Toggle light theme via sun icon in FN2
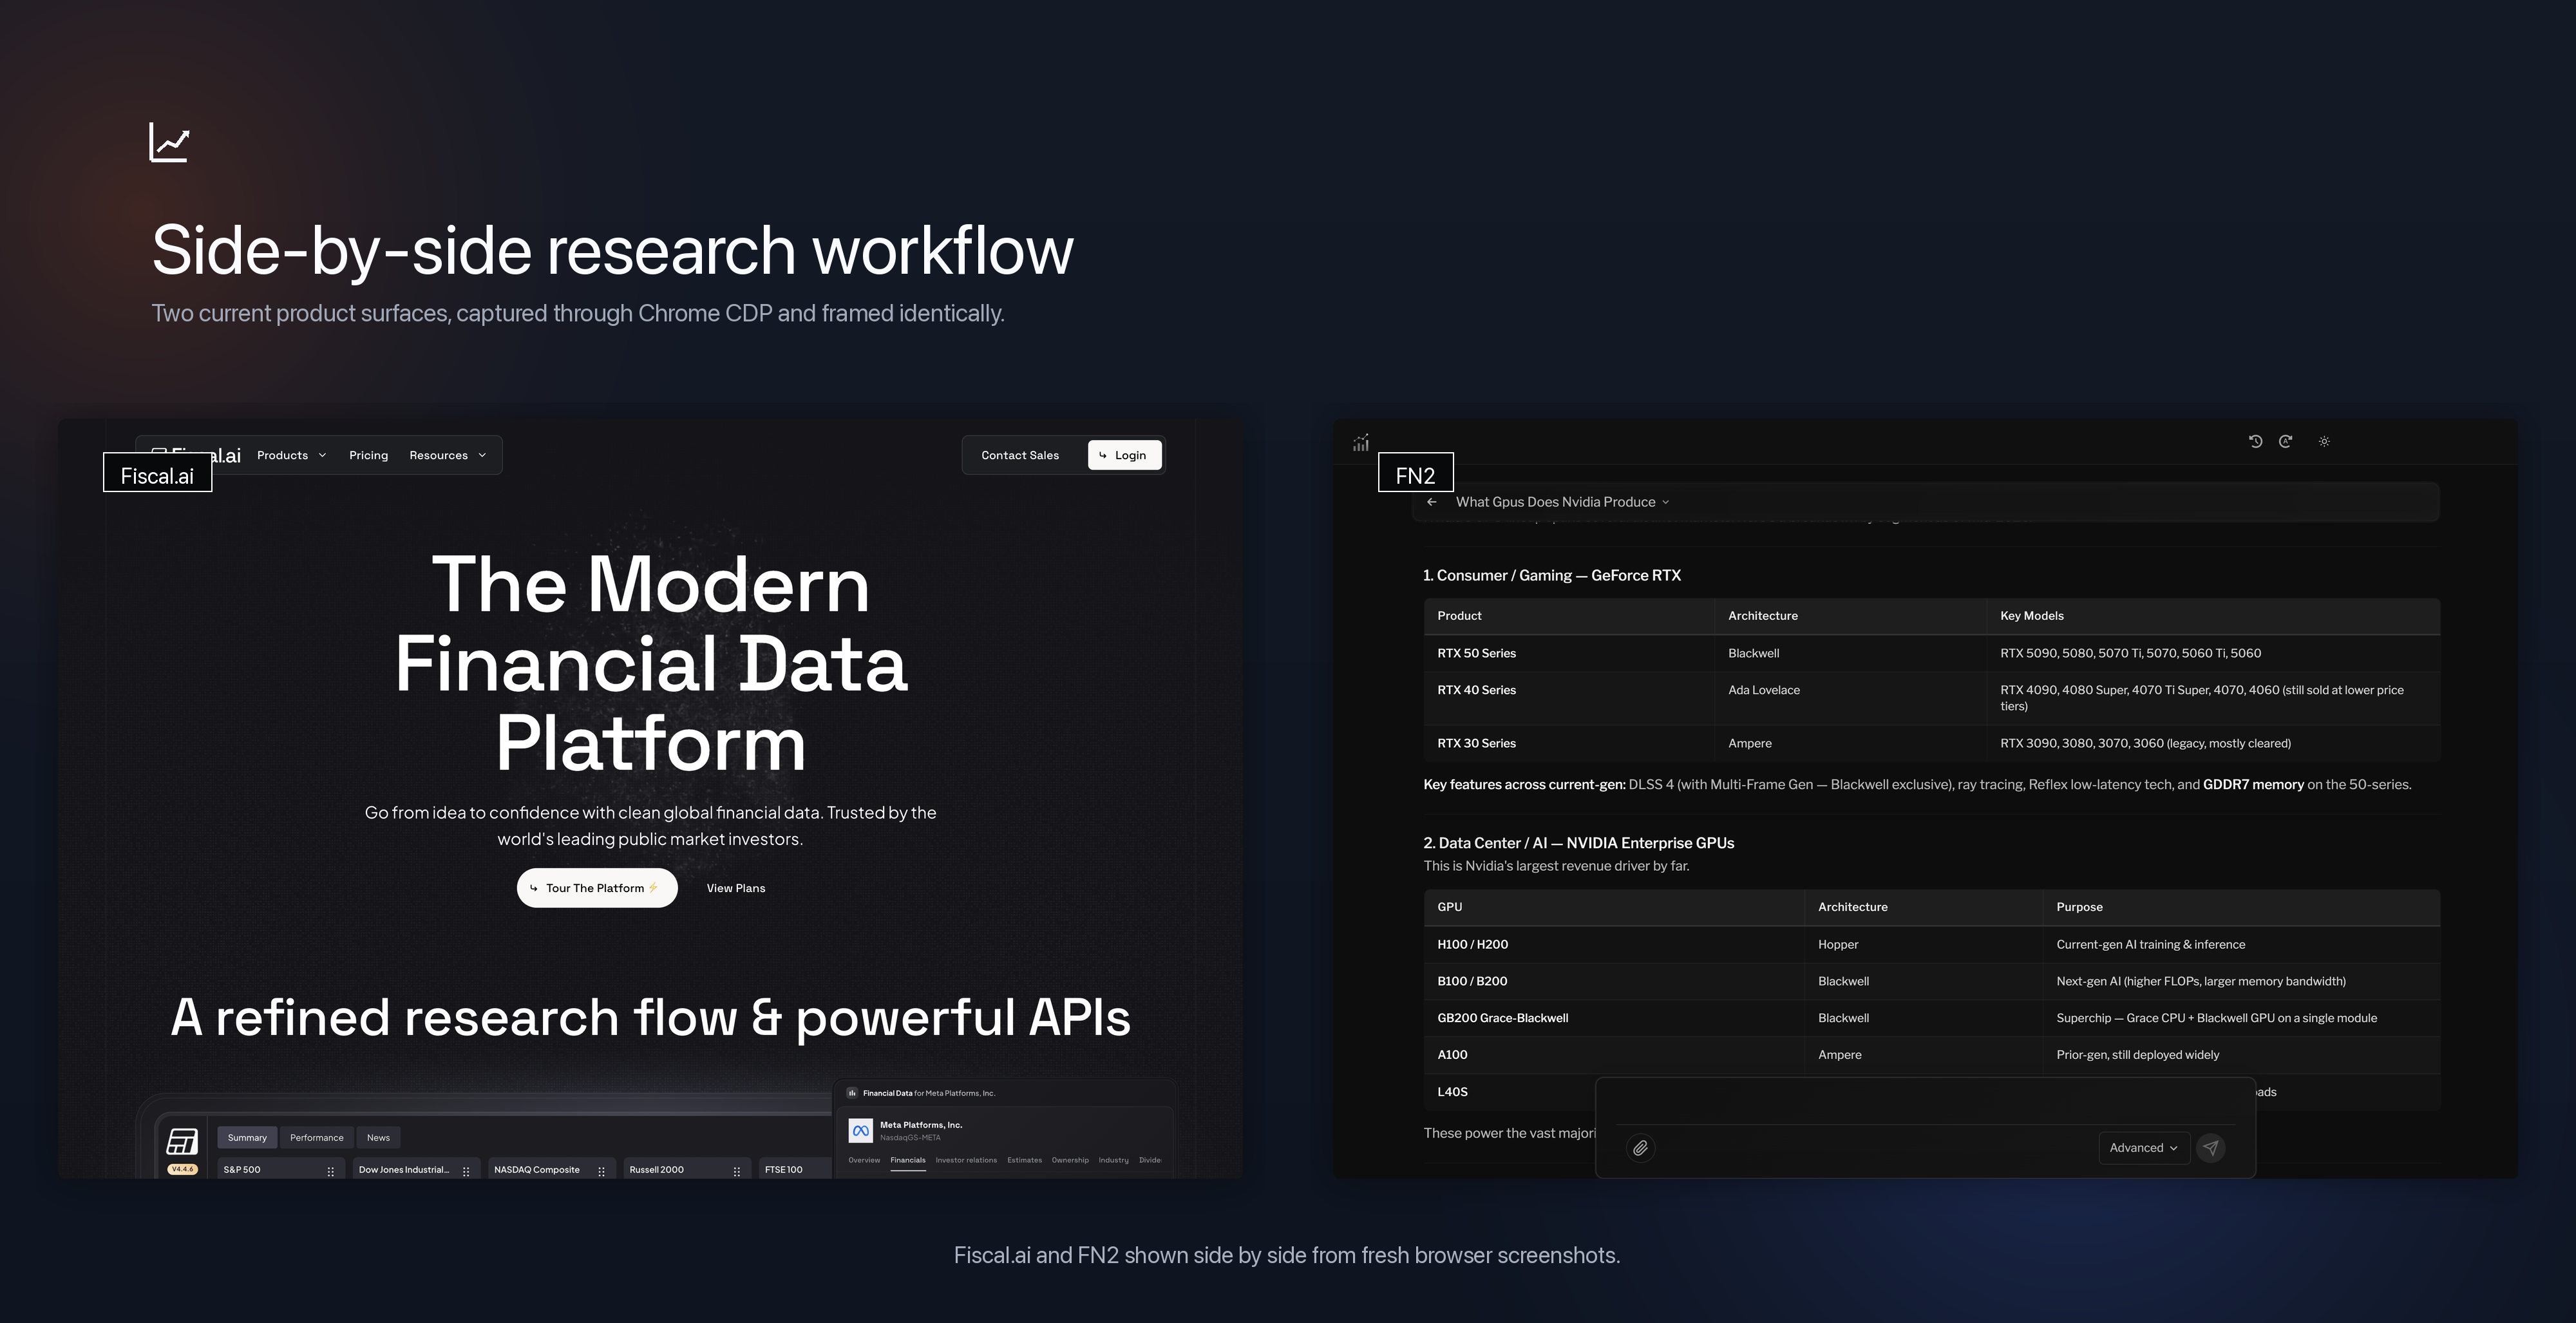The height and width of the screenshot is (1323, 2576). tap(2324, 441)
